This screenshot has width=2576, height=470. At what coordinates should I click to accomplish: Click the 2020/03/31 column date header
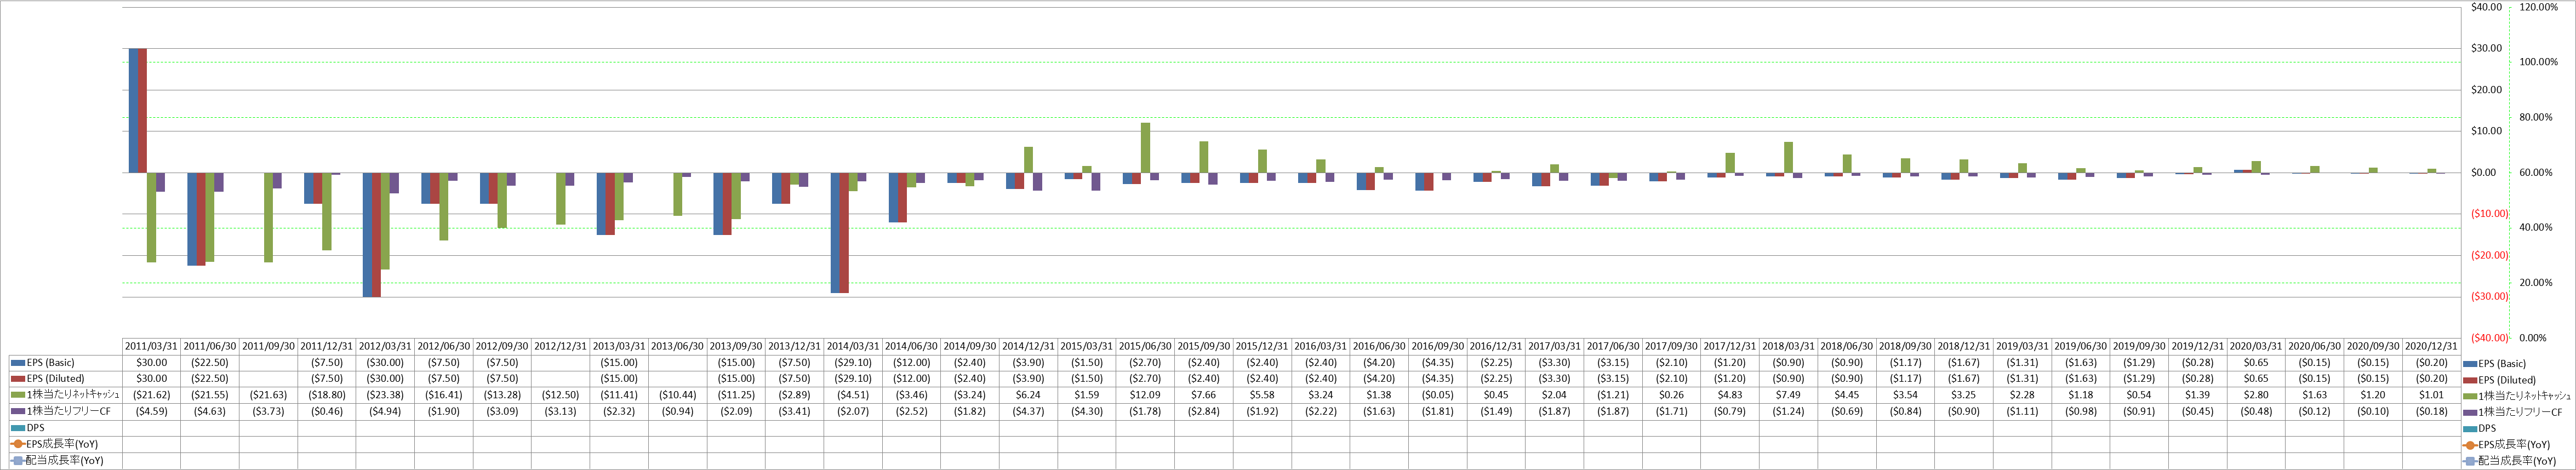tap(2257, 346)
